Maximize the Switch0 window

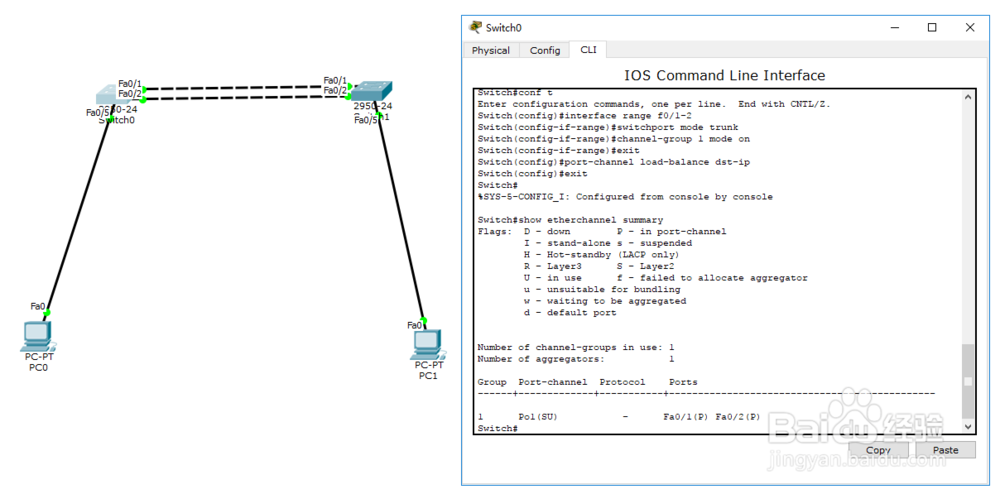point(932,27)
